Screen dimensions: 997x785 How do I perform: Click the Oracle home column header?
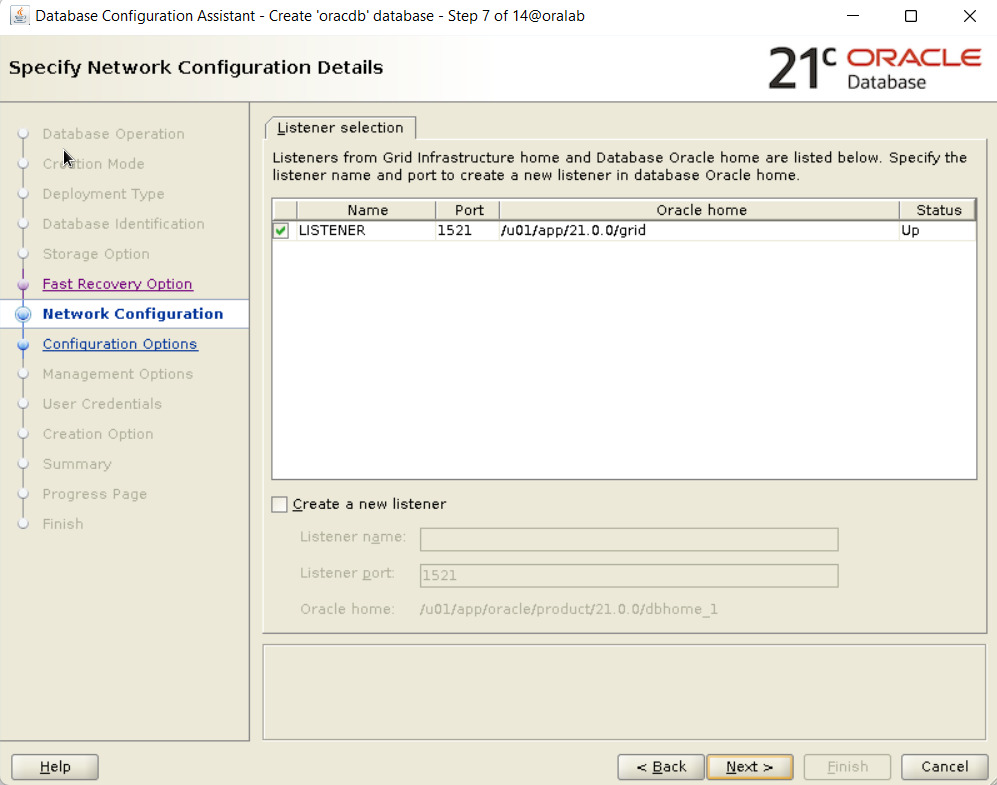701,210
